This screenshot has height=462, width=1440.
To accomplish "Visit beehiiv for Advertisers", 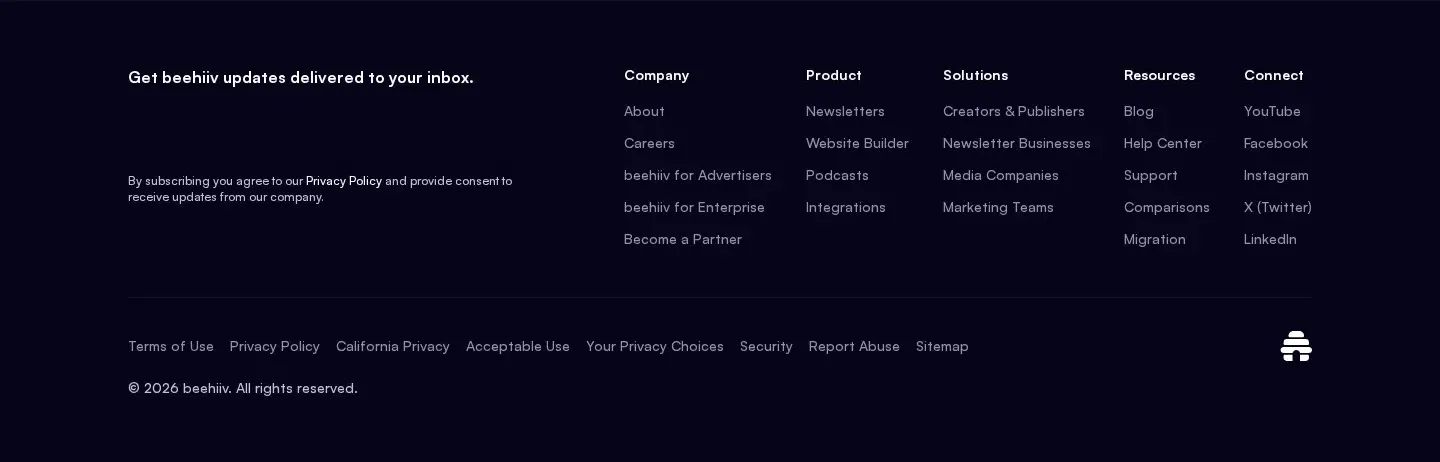I will click(x=698, y=175).
